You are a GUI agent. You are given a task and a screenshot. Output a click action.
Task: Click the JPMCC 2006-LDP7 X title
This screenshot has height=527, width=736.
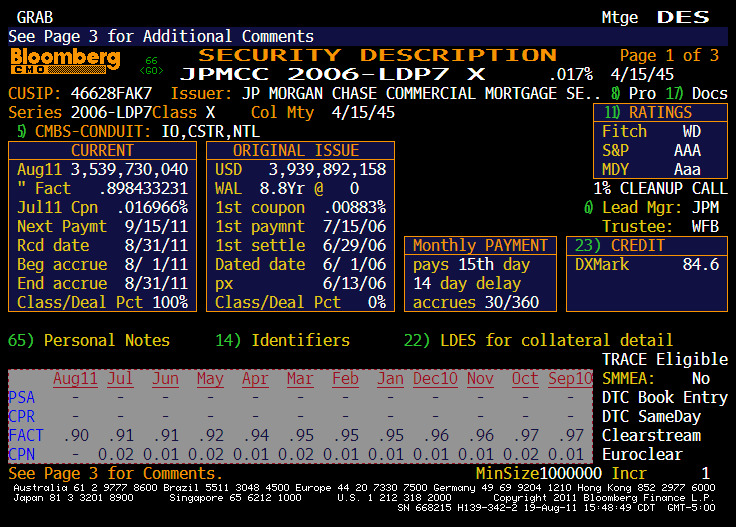333,74
